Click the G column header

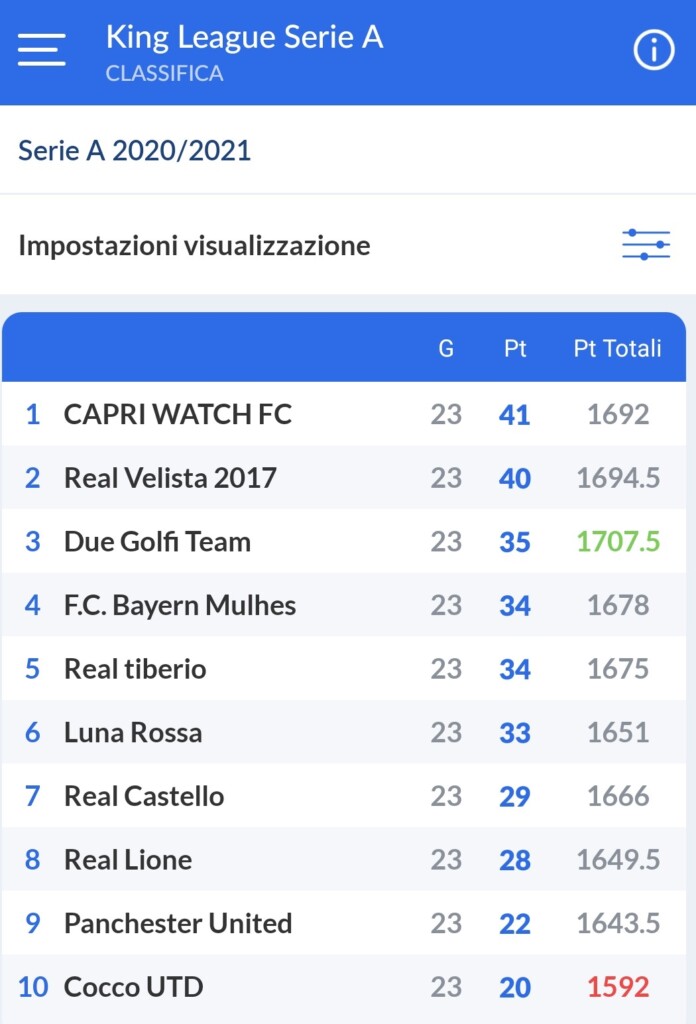pos(446,349)
